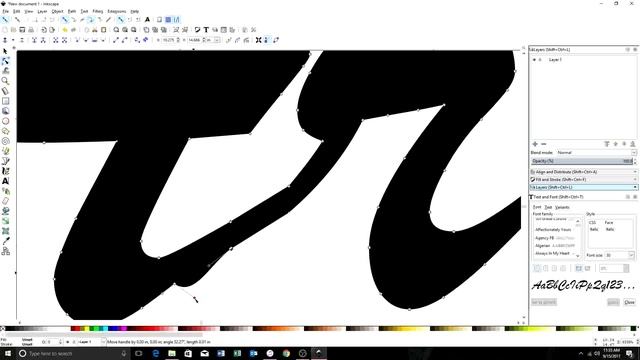Screen dimensions: 640x360
Task: Select the Rectangle tool
Action: click(5, 101)
